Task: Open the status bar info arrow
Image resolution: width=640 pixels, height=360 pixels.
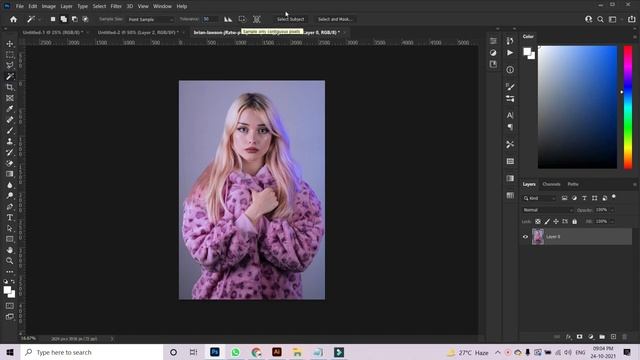Action: [x=112, y=339]
